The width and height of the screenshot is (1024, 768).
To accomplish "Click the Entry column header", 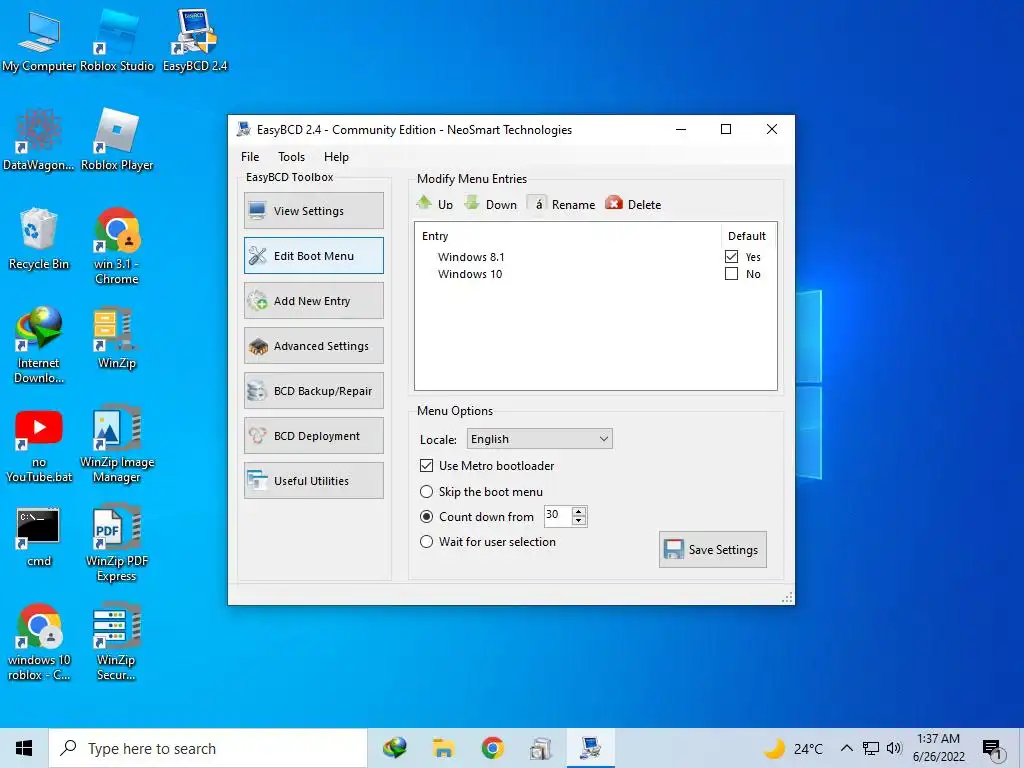I will point(568,236).
